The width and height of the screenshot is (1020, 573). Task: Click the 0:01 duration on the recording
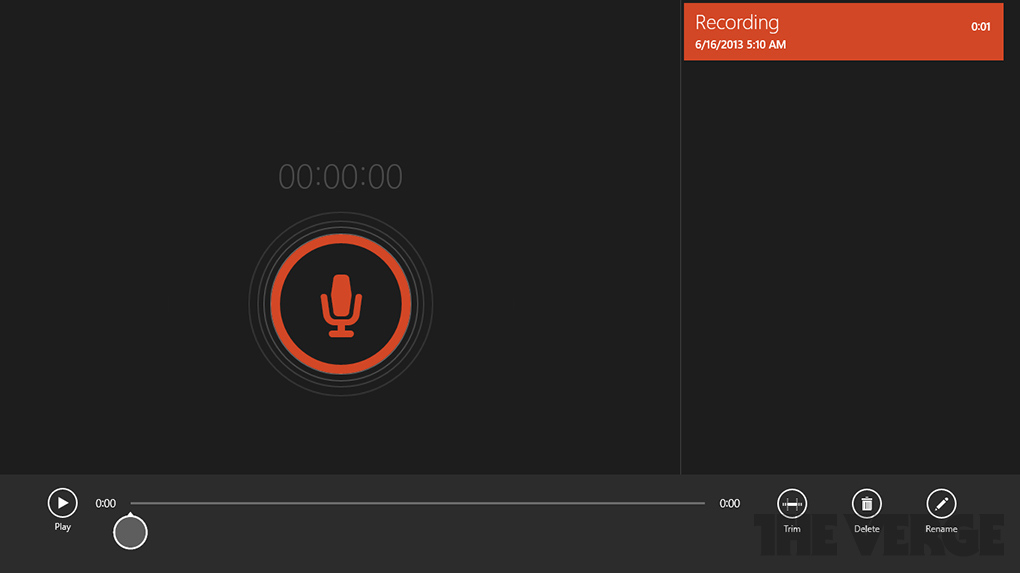(x=980, y=27)
